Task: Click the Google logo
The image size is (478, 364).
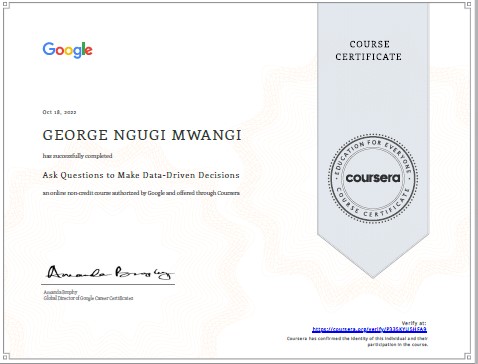Action: (x=67, y=50)
